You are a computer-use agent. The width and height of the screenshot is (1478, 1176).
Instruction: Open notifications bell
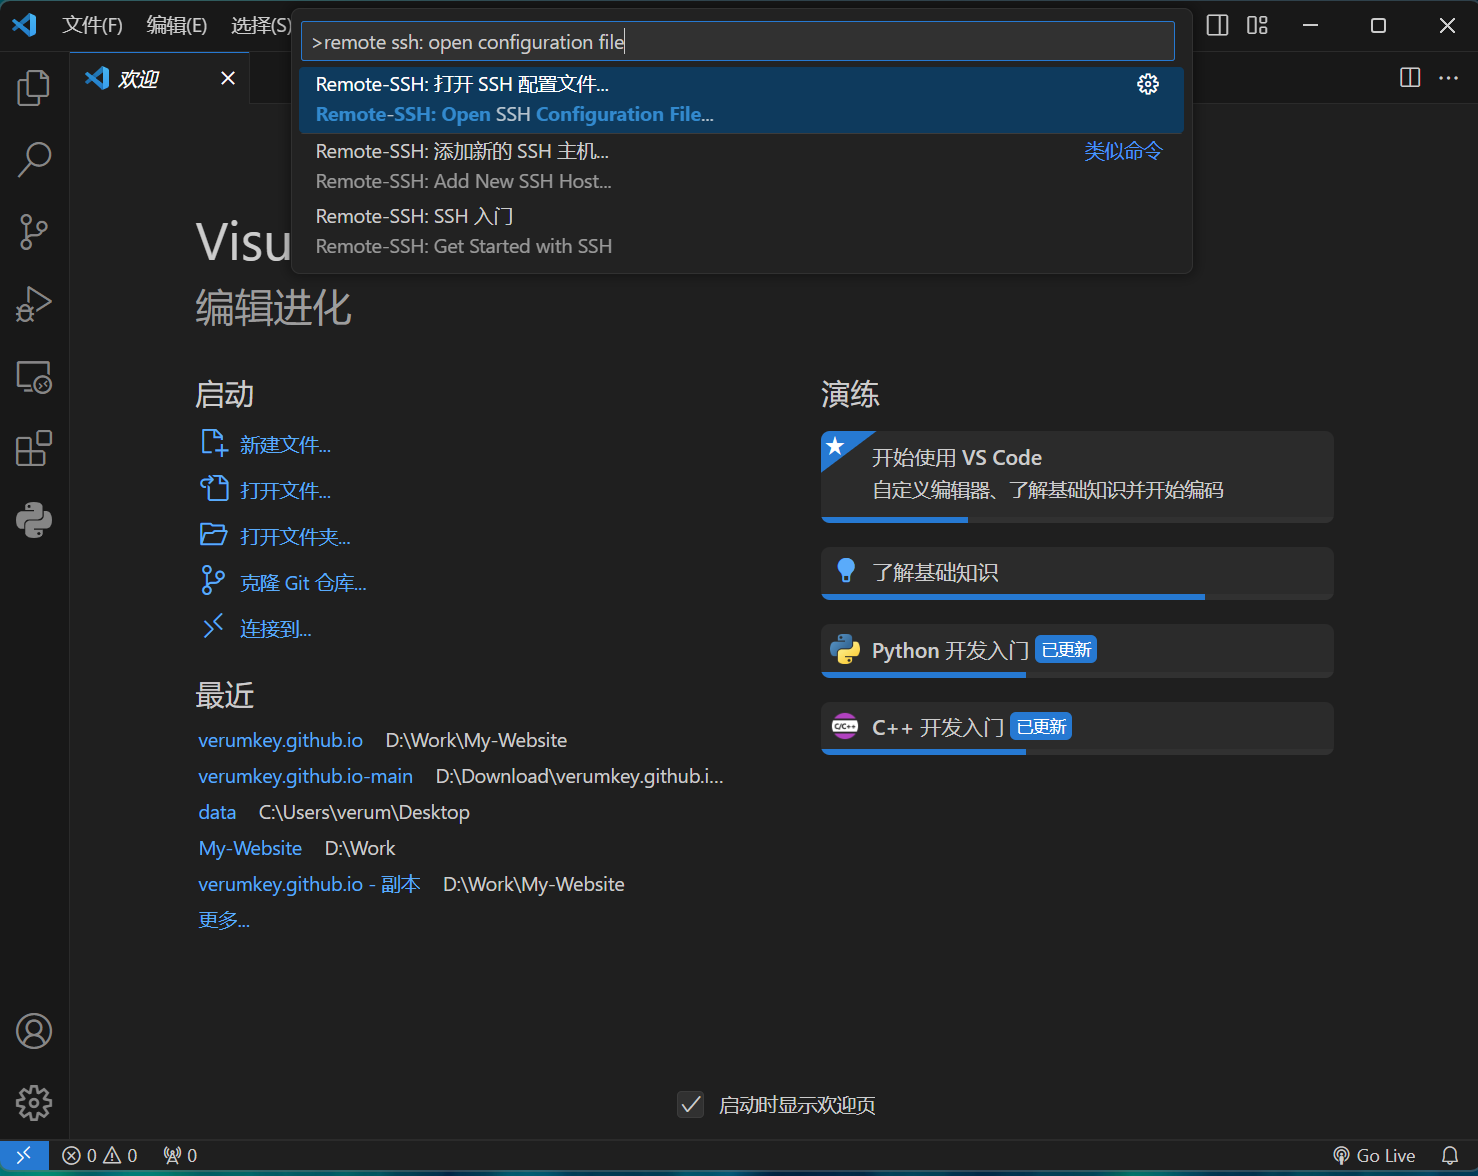[1450, 1155]
